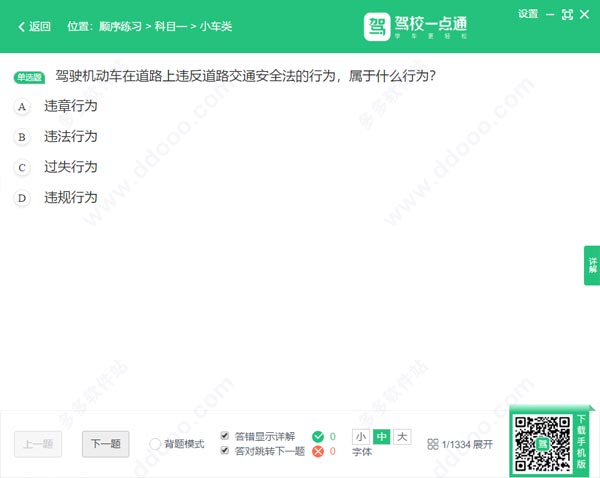Set font size to 小
This screenshot has width=600, height=478.
pos(361,437)
